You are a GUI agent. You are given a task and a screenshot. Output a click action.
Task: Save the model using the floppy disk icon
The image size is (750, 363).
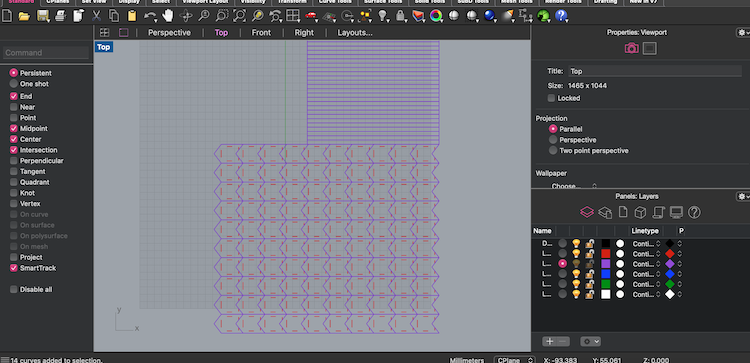click(x=43, y=16)
